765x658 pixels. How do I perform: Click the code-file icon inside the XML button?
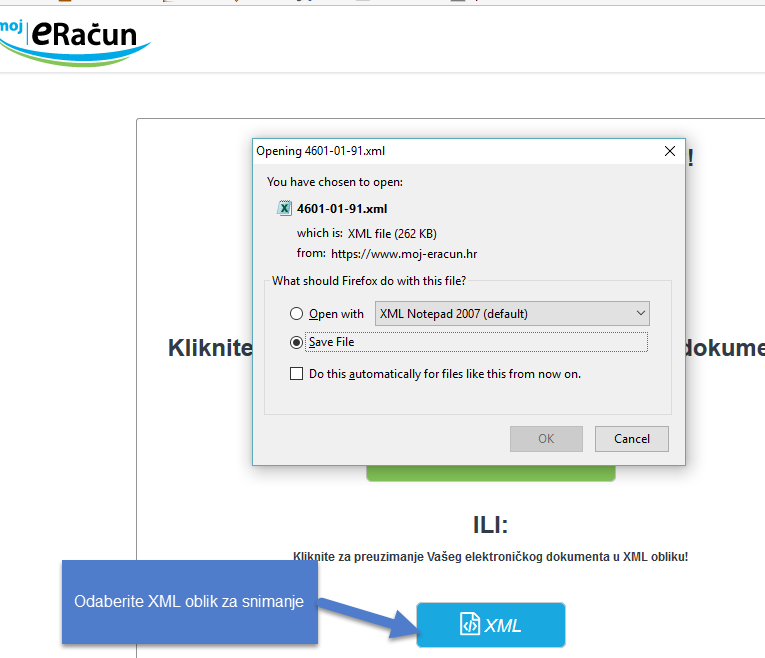click(470, 625)
